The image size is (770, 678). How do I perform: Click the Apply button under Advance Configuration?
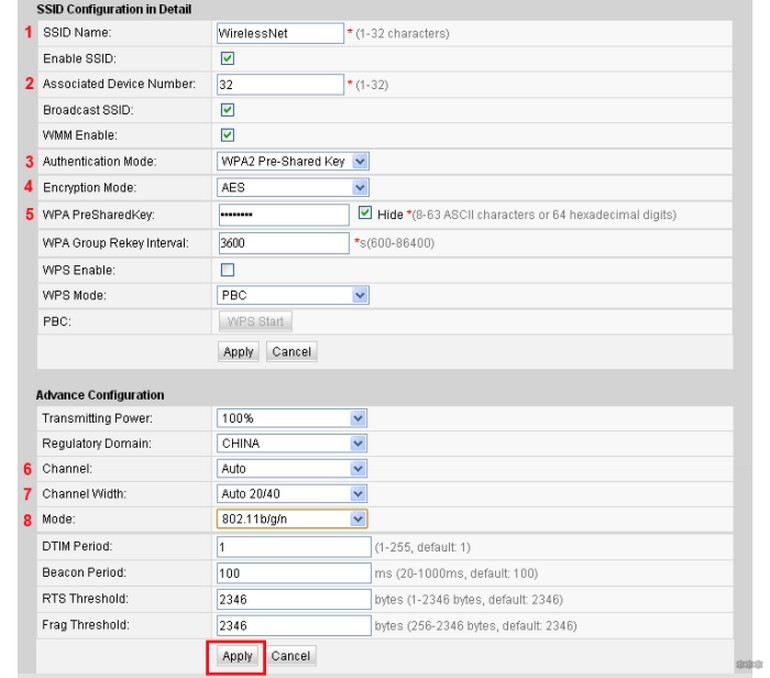point(237,656)
